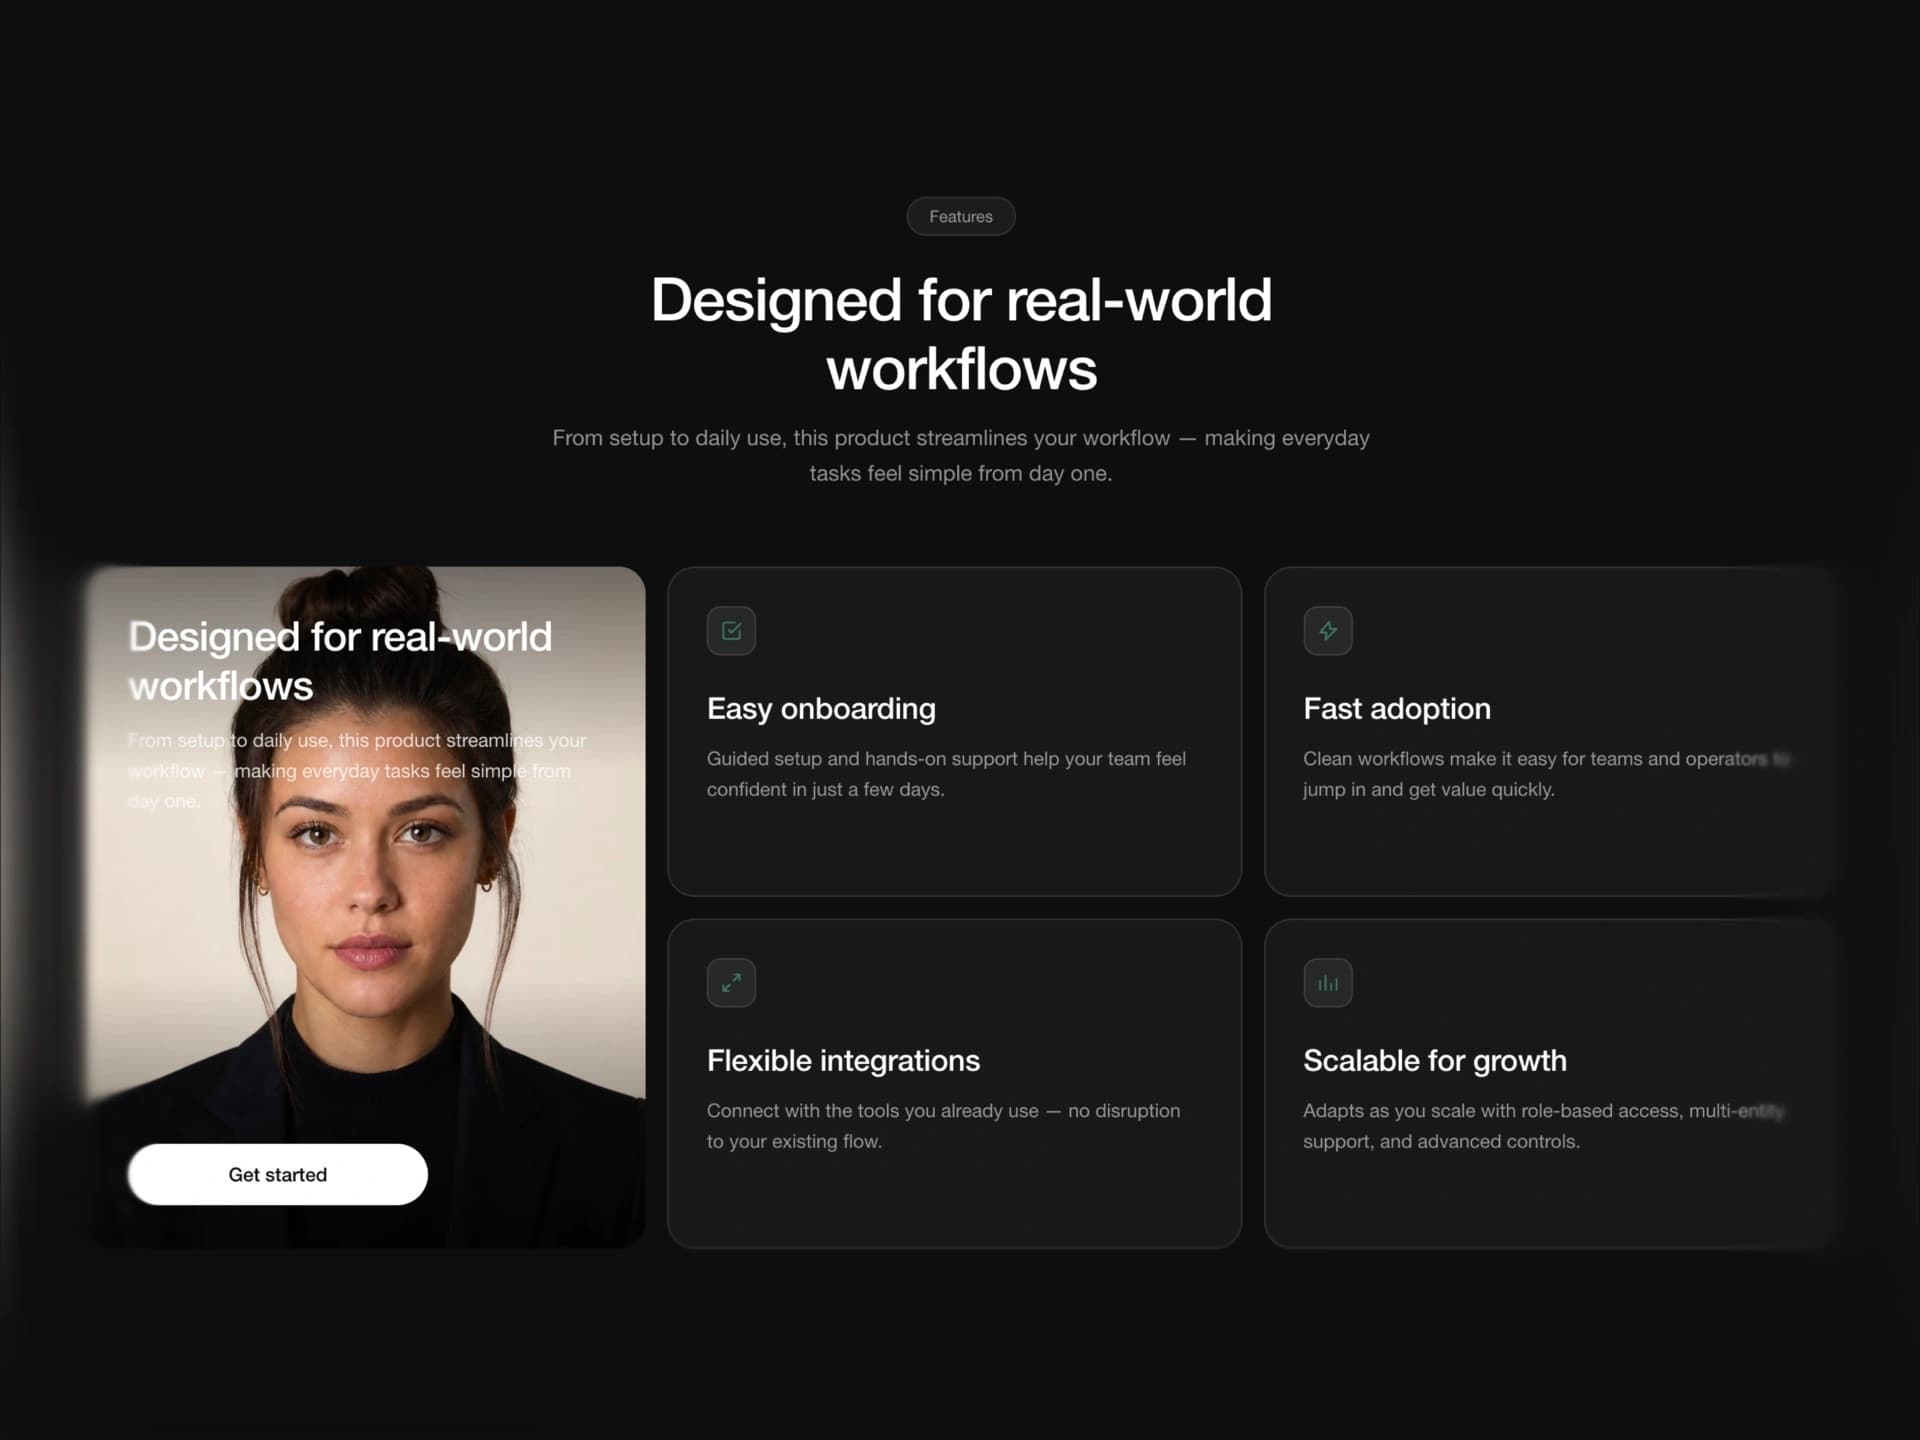Click the 'Clean workflows make it easy' description
Screen dimensions: 1920x1440
coord(1546,774)
